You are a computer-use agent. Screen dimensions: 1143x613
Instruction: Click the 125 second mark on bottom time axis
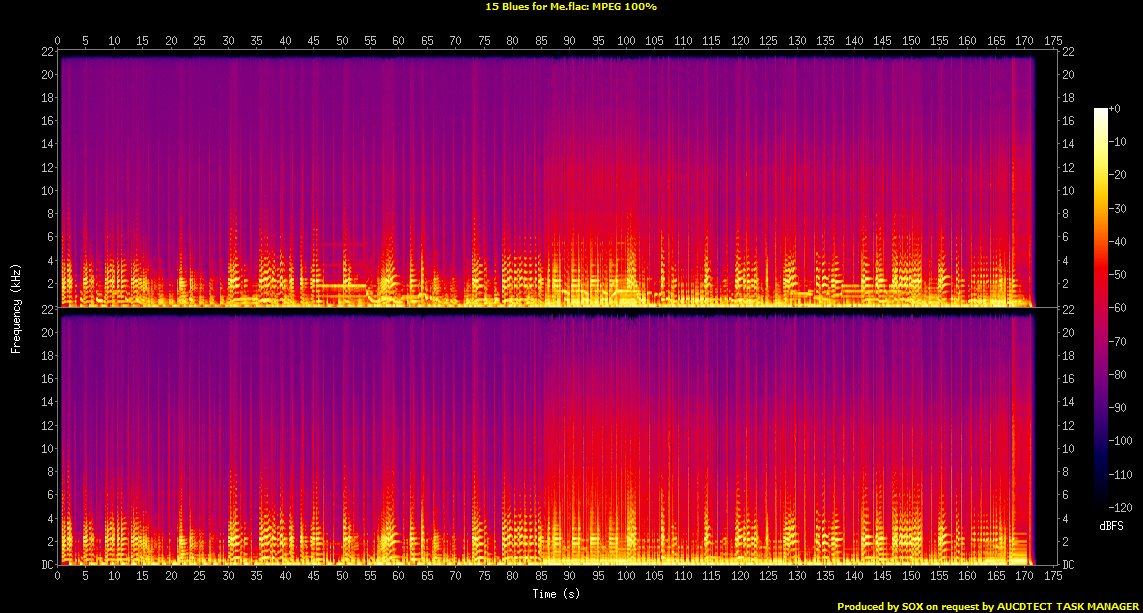click(769, 577)
